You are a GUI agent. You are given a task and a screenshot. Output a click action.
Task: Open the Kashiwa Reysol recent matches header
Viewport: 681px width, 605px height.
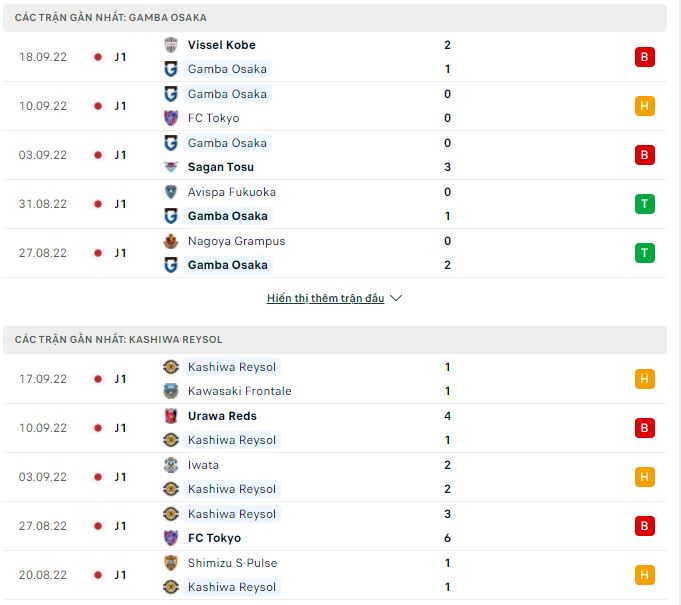[118, 340]
